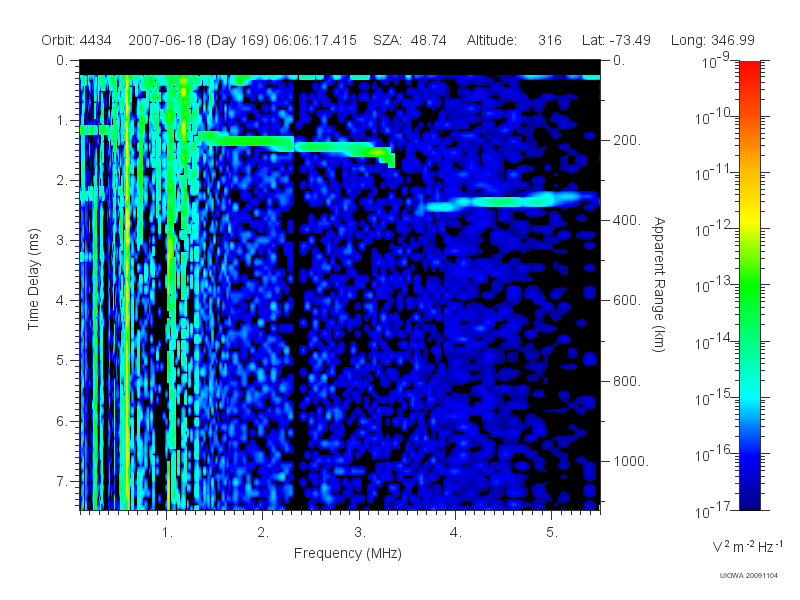Click the 3. tick label on frequency axis
This screenshot has height=600, width=800.
coord(360,533)
